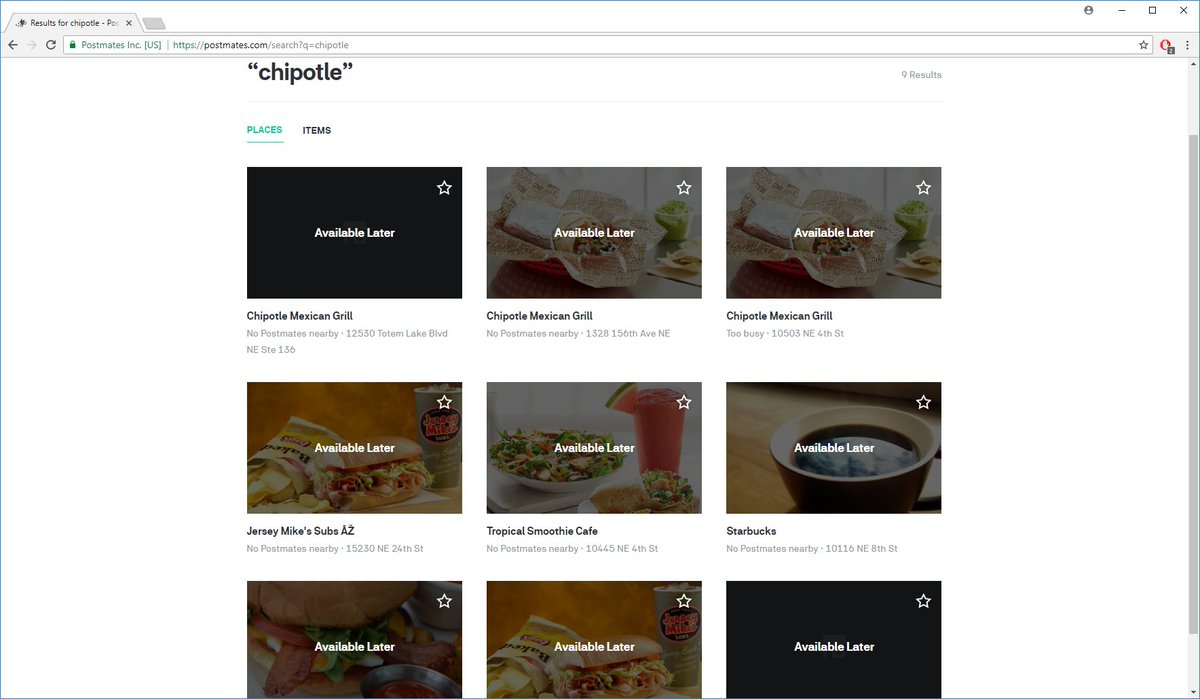
Task: Reload the Postmates search page
Action: pos(51,45)
